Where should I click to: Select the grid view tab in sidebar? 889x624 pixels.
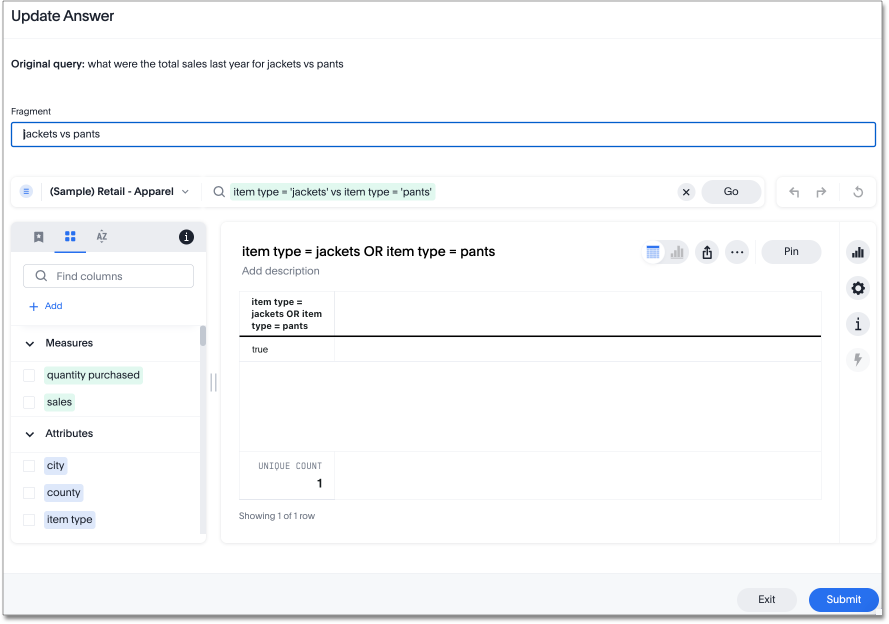(69, 237)
